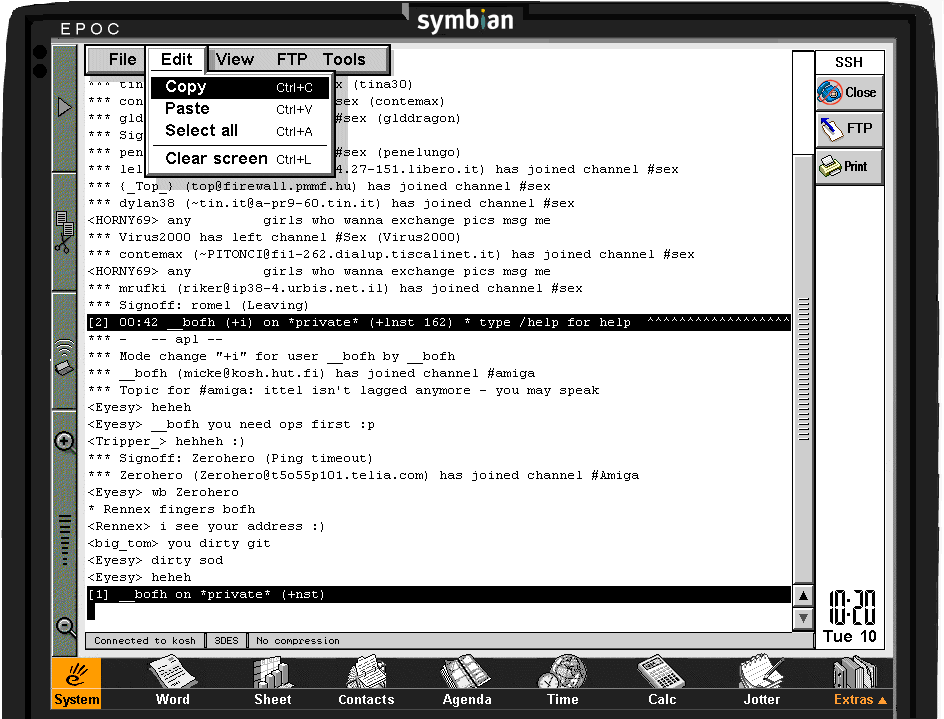944x719 pixels.
Task: Tap the infrared beam sidebar icon
Action: click(64, 356)
